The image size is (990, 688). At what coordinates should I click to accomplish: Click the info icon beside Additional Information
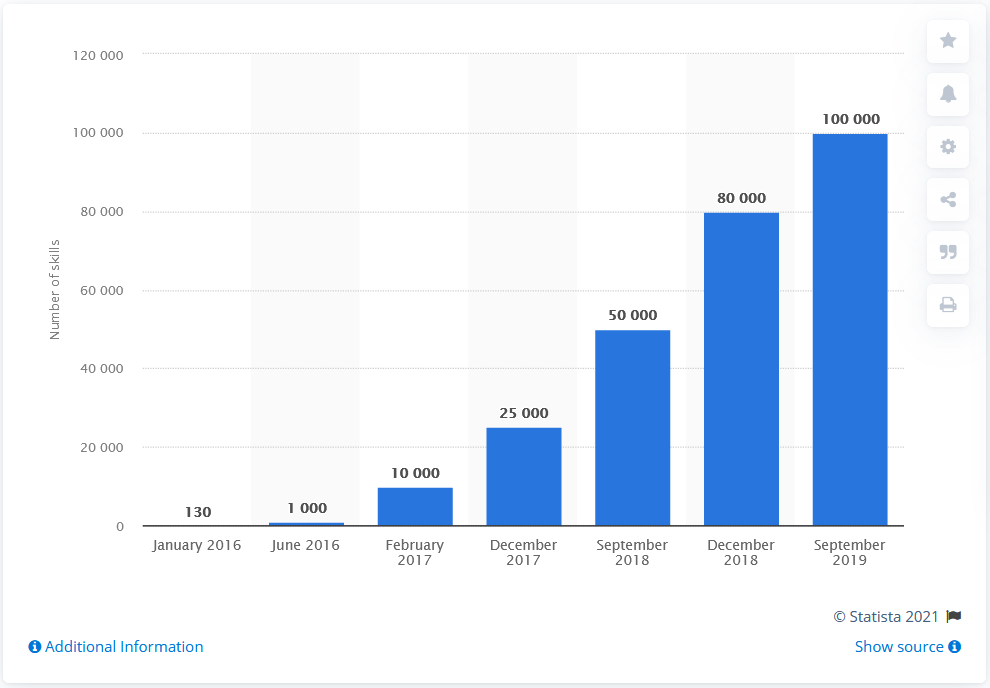pos(35,647)
